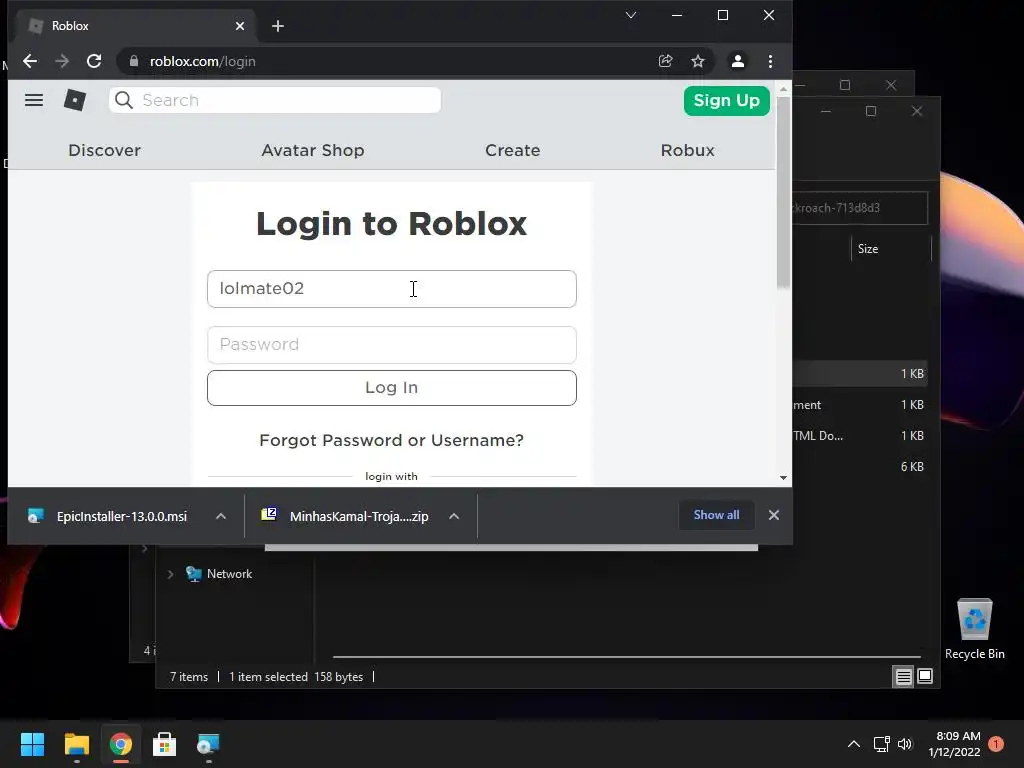The height and width of the screenshot is (768, 1024).
Task: Select the 'TML Do...' file row
Action: pyautogui.click(x=860, y=436)
